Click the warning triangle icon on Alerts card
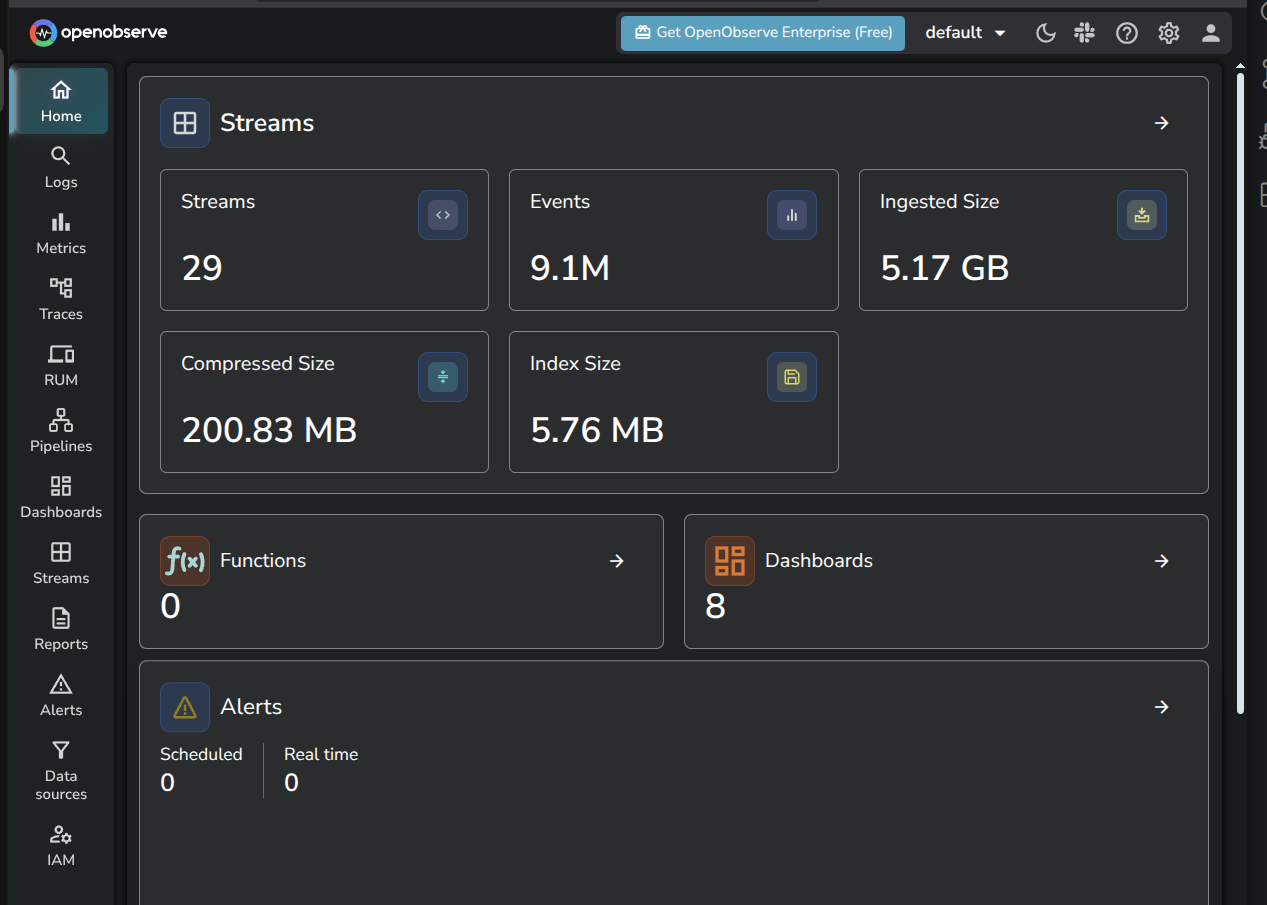 pos(185,707)
